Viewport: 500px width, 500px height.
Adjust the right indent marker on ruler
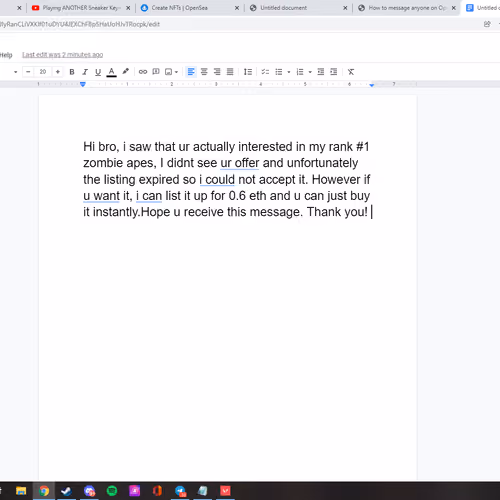tap(372, 85)
